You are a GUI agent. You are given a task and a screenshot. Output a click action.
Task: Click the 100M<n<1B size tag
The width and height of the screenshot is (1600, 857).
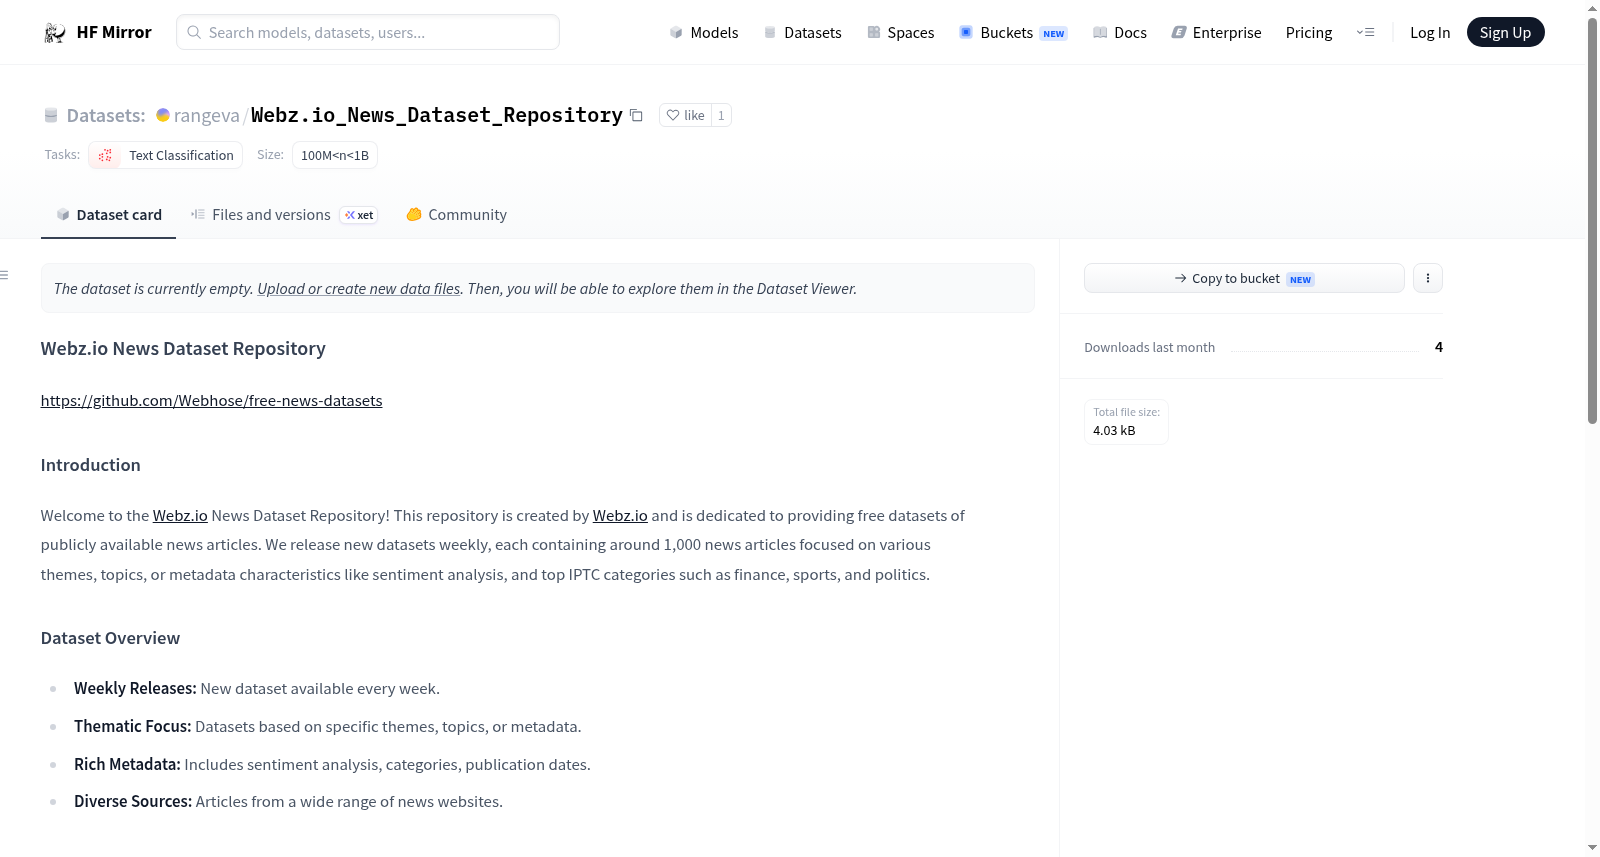(x=335, y=155)
